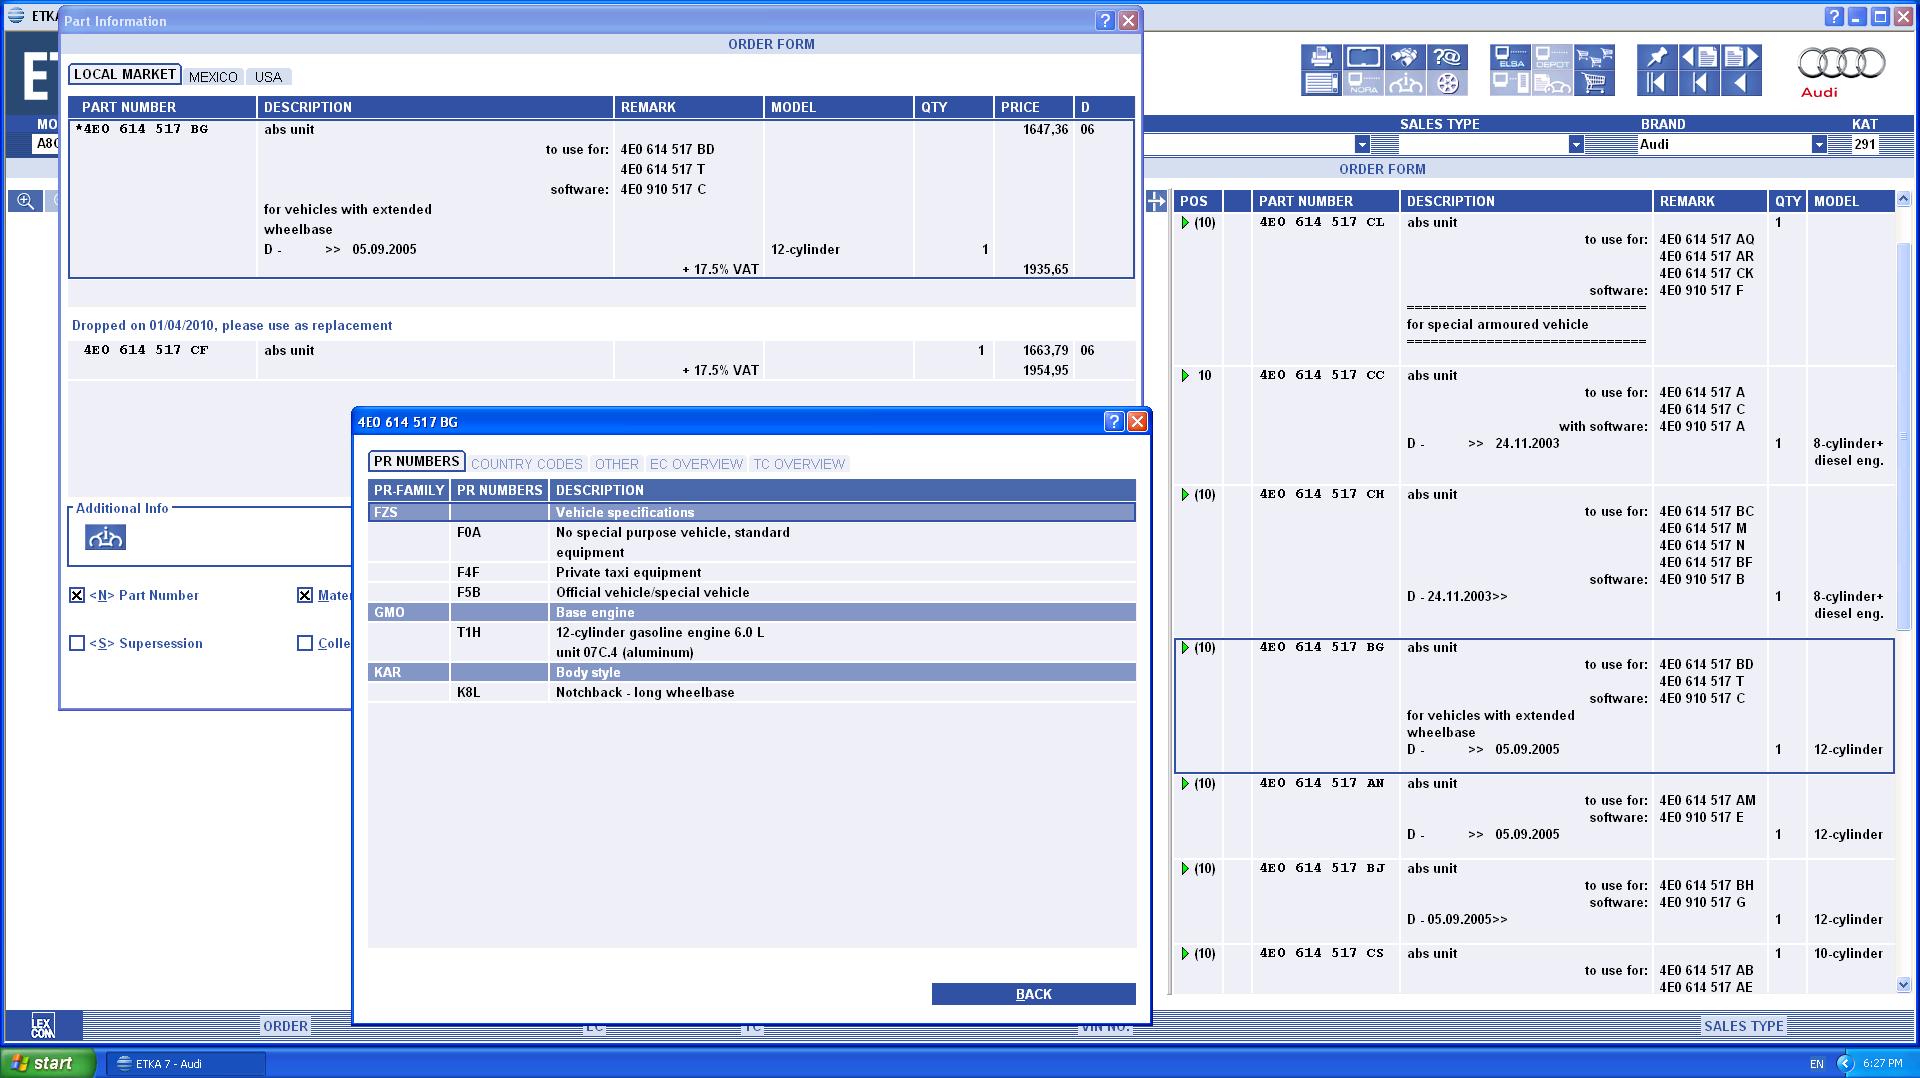This screenshot has height=1078, width=1920.
Task: Expand the green arrow for 4E0 614 517 BJ
Action: (1185, 869)
